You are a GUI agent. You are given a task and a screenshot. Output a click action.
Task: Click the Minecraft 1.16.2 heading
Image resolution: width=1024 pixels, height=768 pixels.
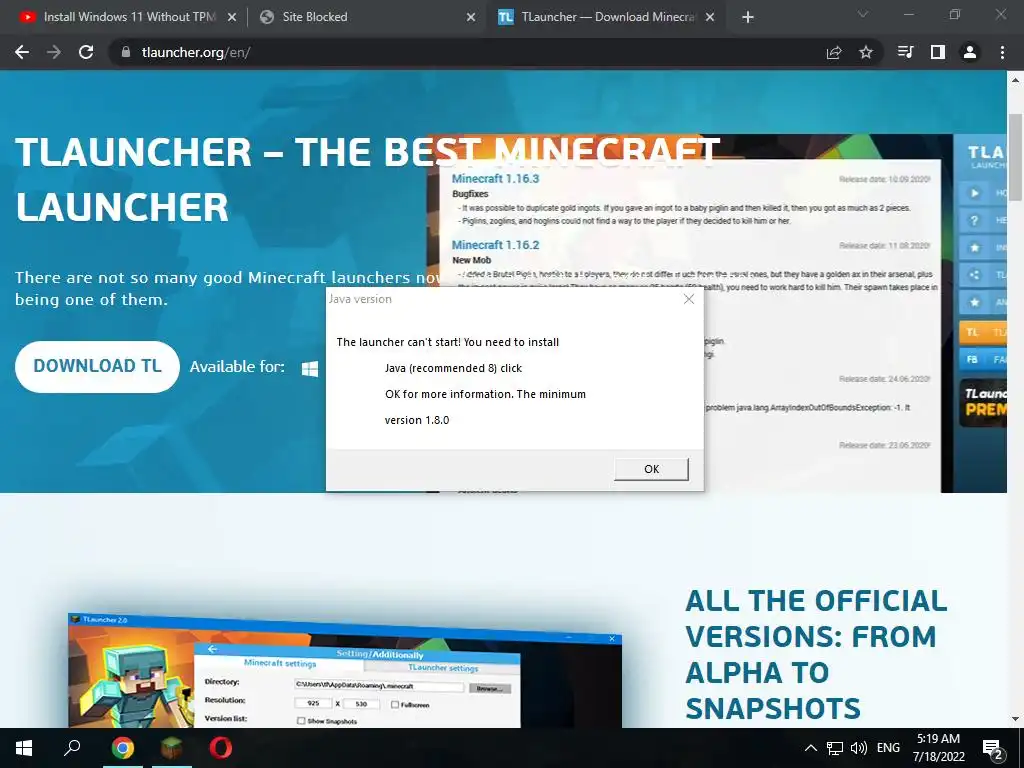495,245
